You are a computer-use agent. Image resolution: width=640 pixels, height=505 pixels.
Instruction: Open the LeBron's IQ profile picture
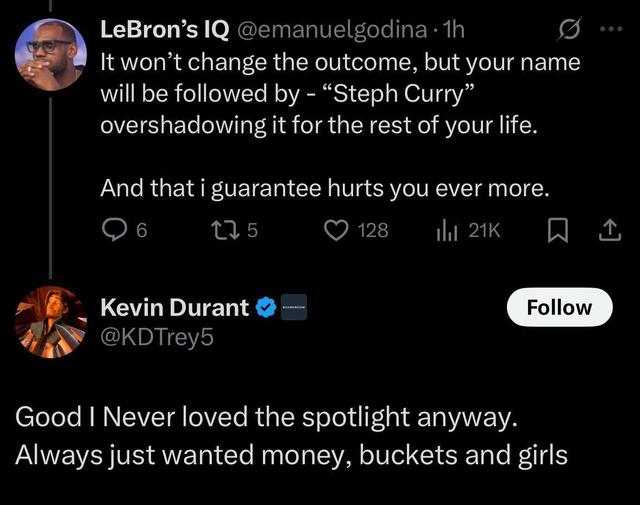[50, 53]
